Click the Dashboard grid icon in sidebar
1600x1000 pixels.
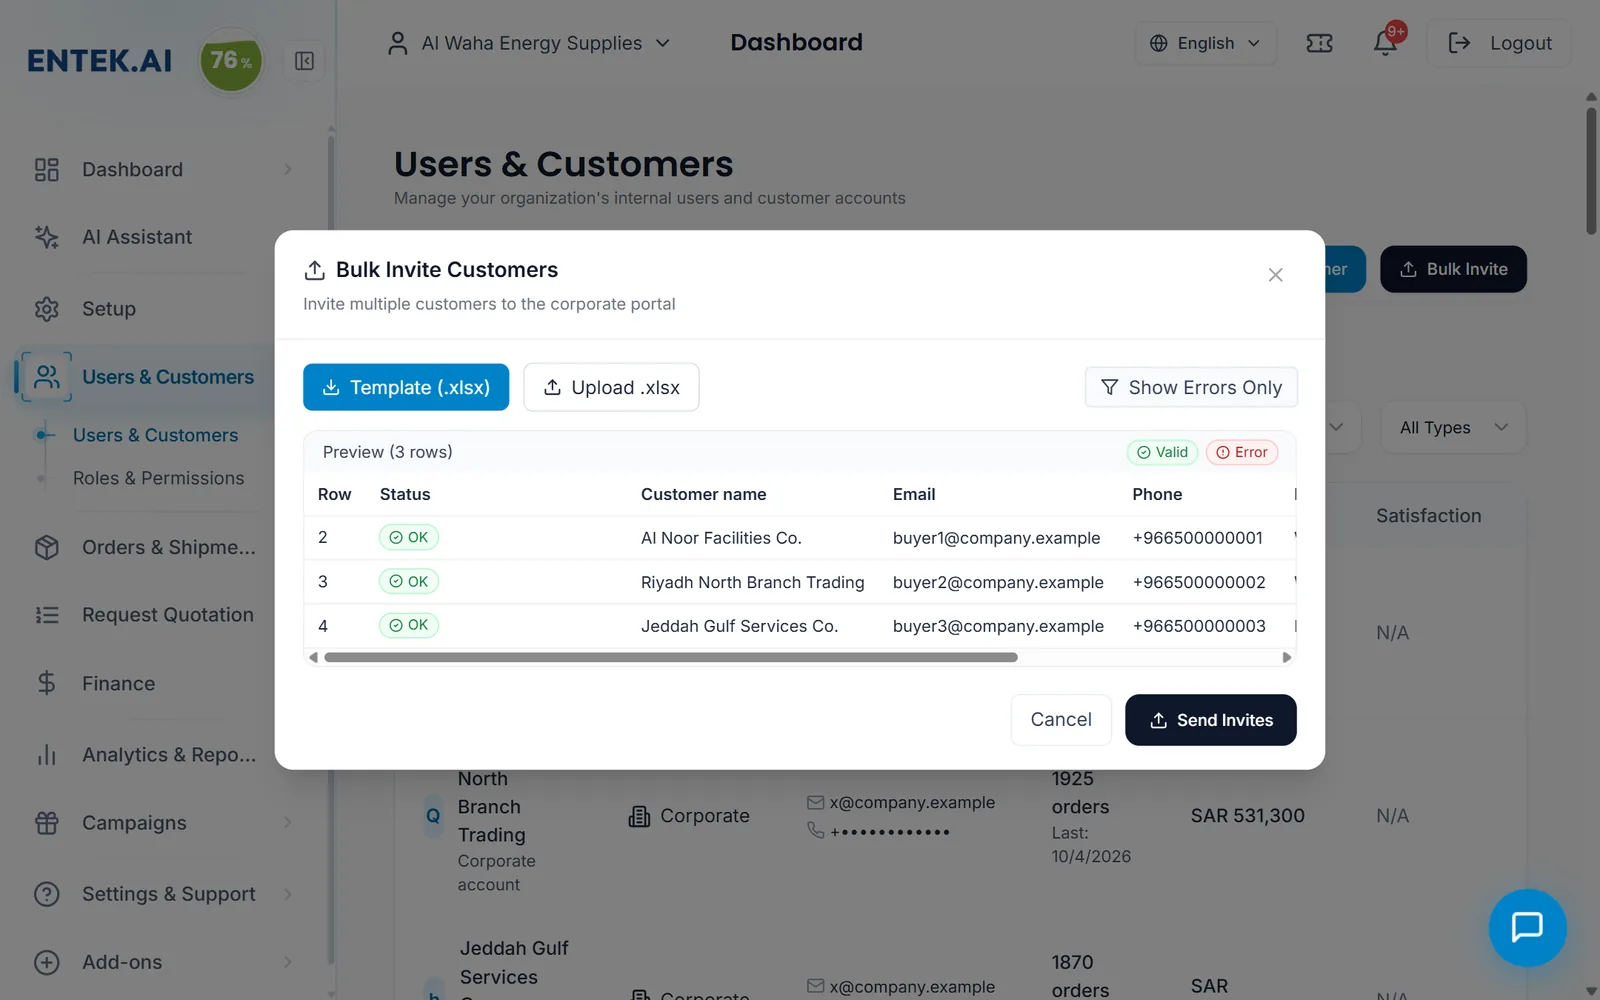(x=47, y=169)
